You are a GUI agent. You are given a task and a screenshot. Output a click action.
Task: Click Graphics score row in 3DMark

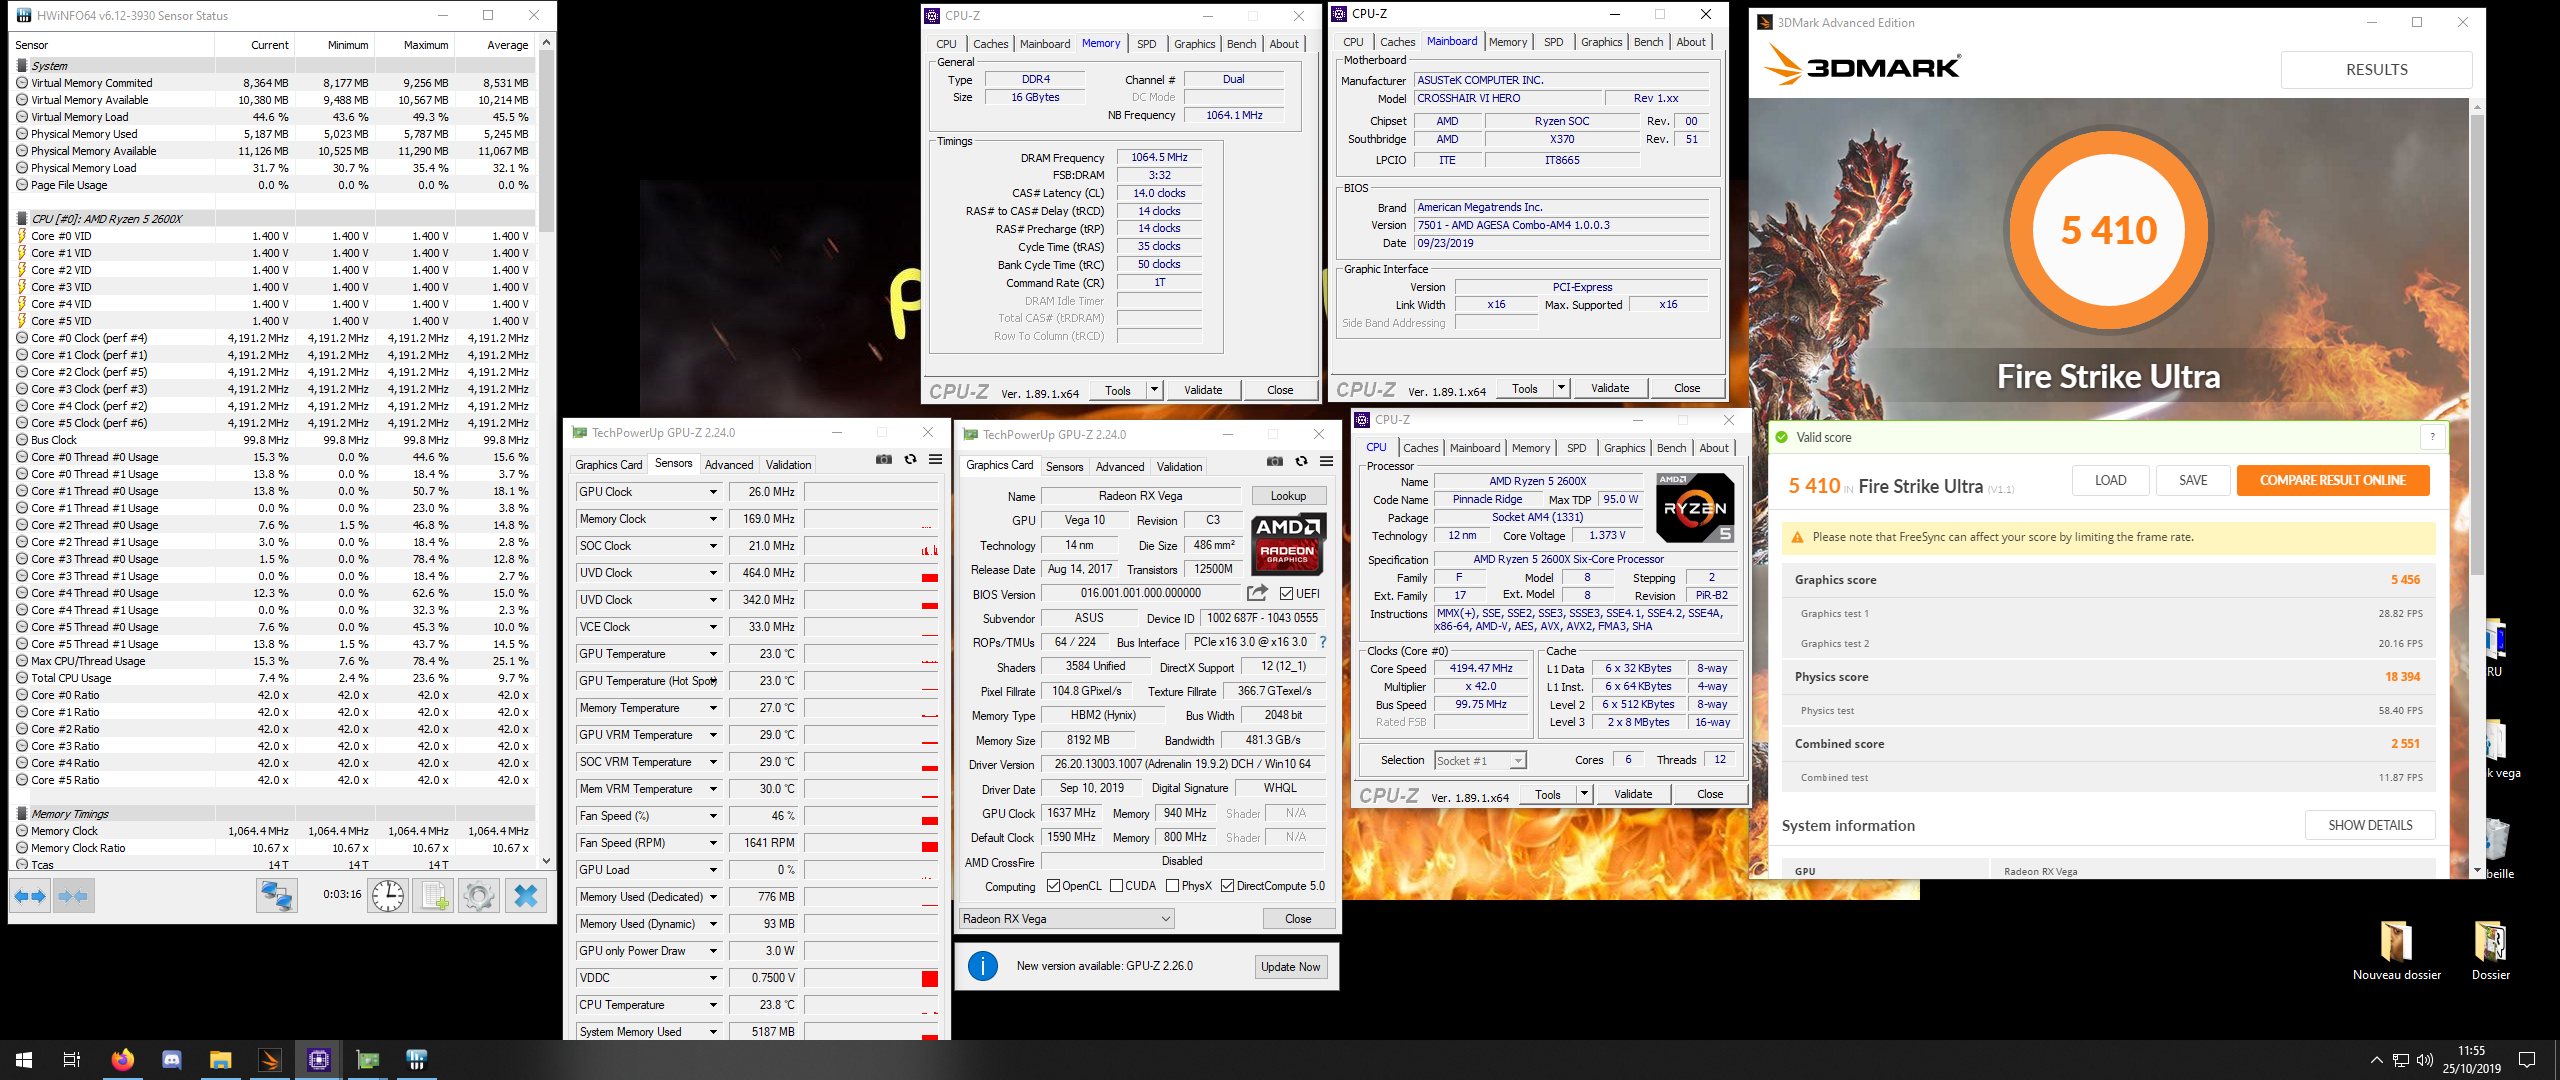(x=2108, y=580)
